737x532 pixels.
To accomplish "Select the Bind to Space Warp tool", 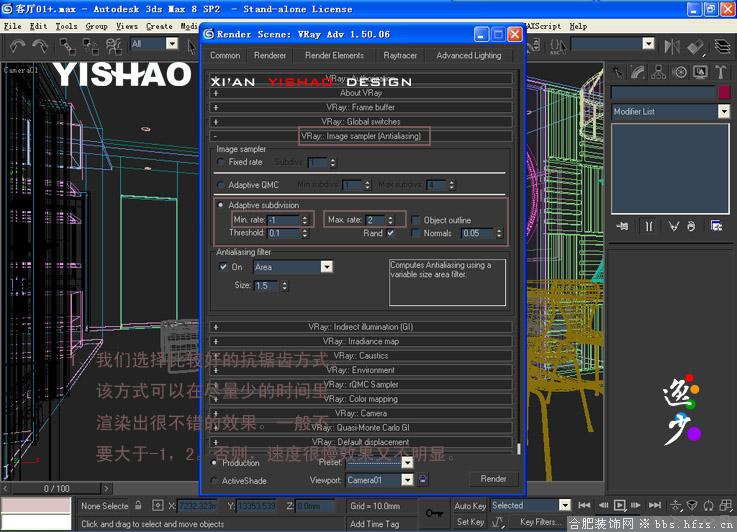I will [x=113, y=47].
